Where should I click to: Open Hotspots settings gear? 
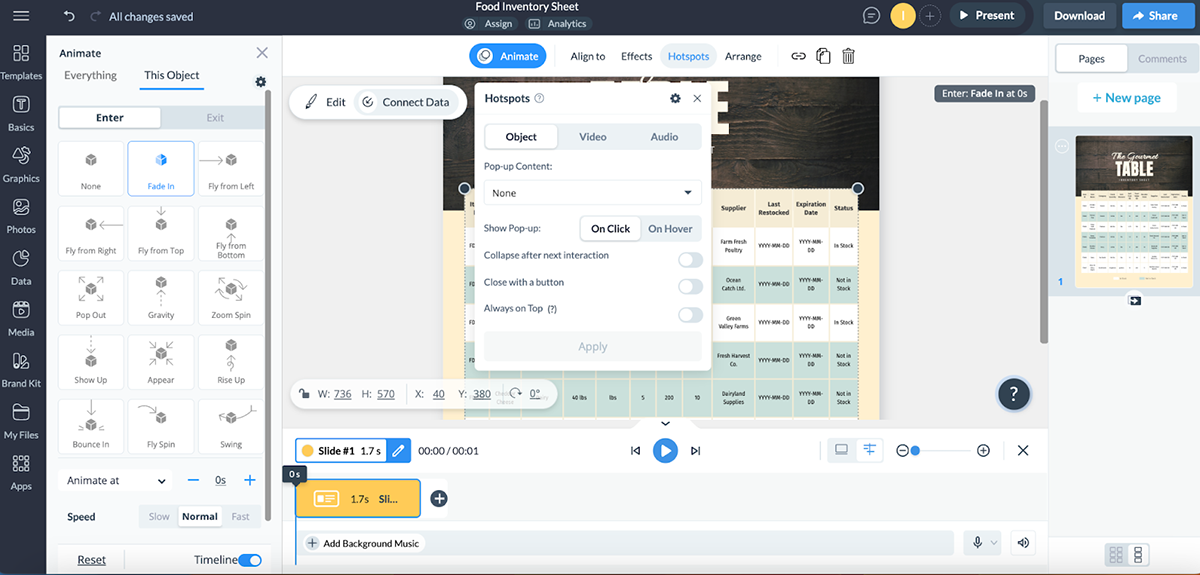point(675,98)
